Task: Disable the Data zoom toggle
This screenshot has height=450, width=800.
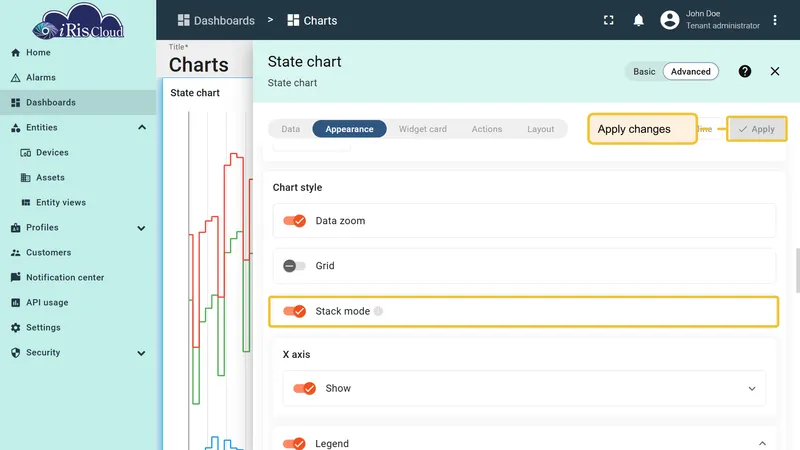Action: click(x=294, y=221)
